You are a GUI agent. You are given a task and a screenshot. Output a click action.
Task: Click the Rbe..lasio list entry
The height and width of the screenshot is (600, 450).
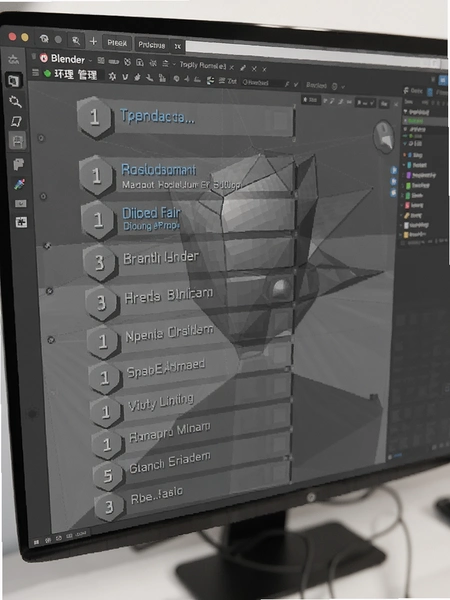[x=193, y=497]
